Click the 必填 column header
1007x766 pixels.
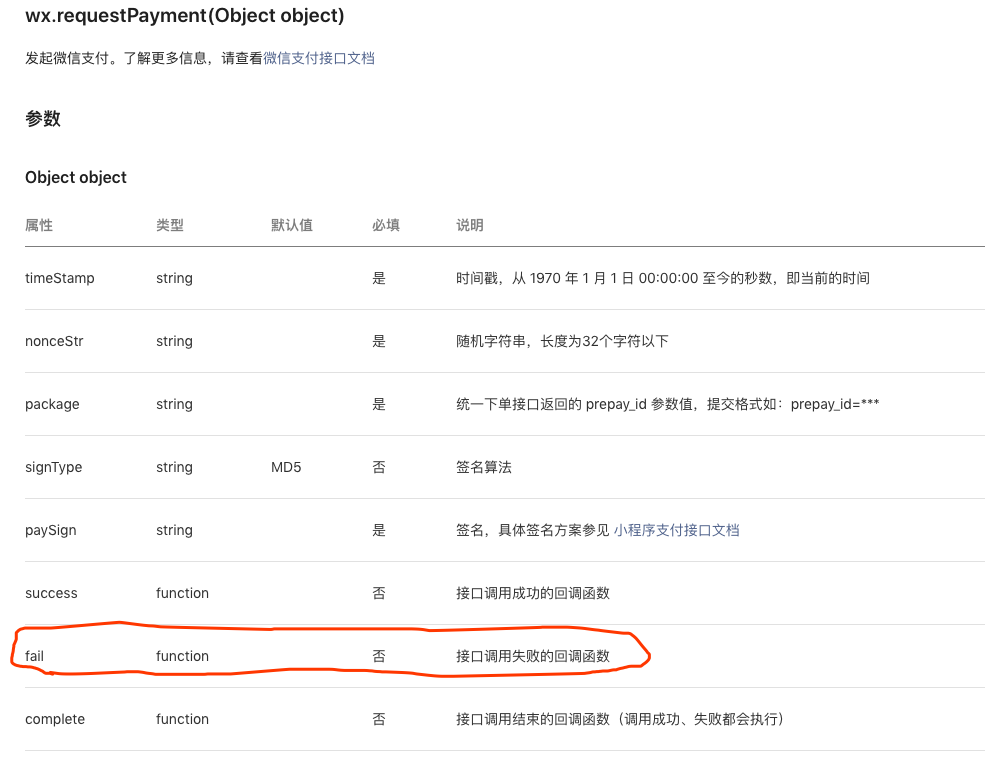[386, 225]
